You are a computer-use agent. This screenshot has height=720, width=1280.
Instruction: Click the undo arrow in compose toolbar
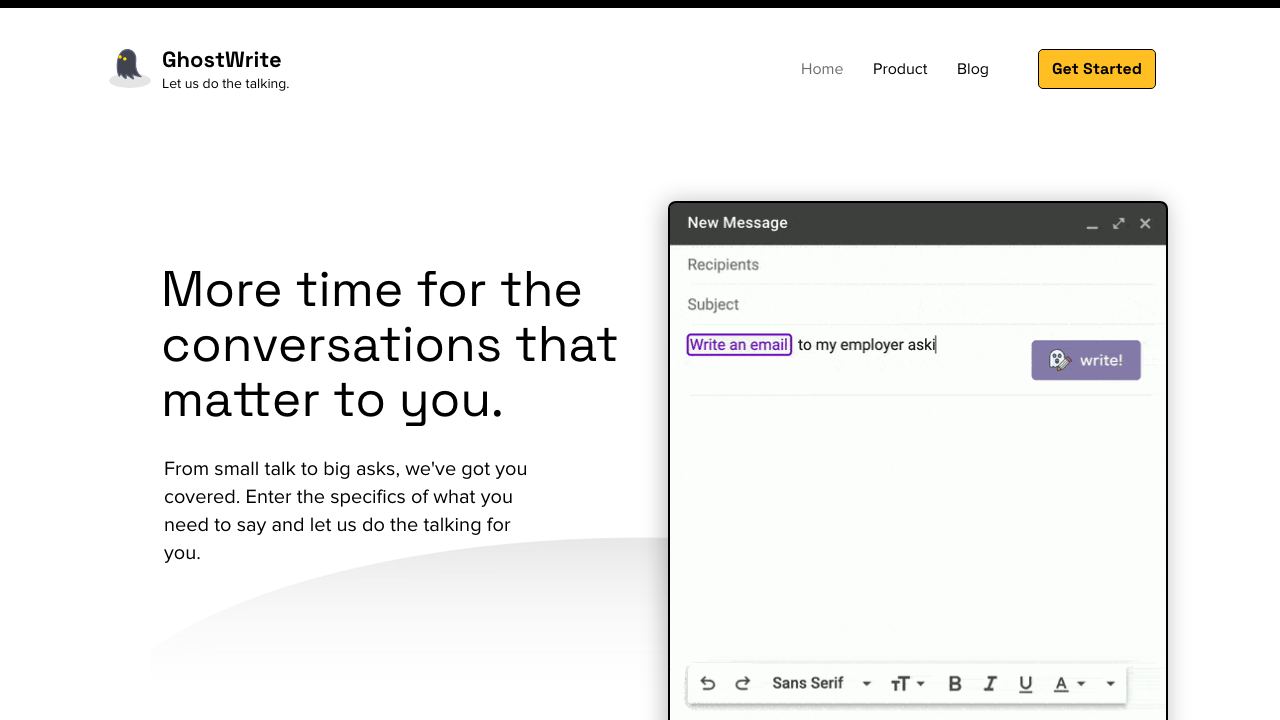pyautogui.click(x=708, y=683)
